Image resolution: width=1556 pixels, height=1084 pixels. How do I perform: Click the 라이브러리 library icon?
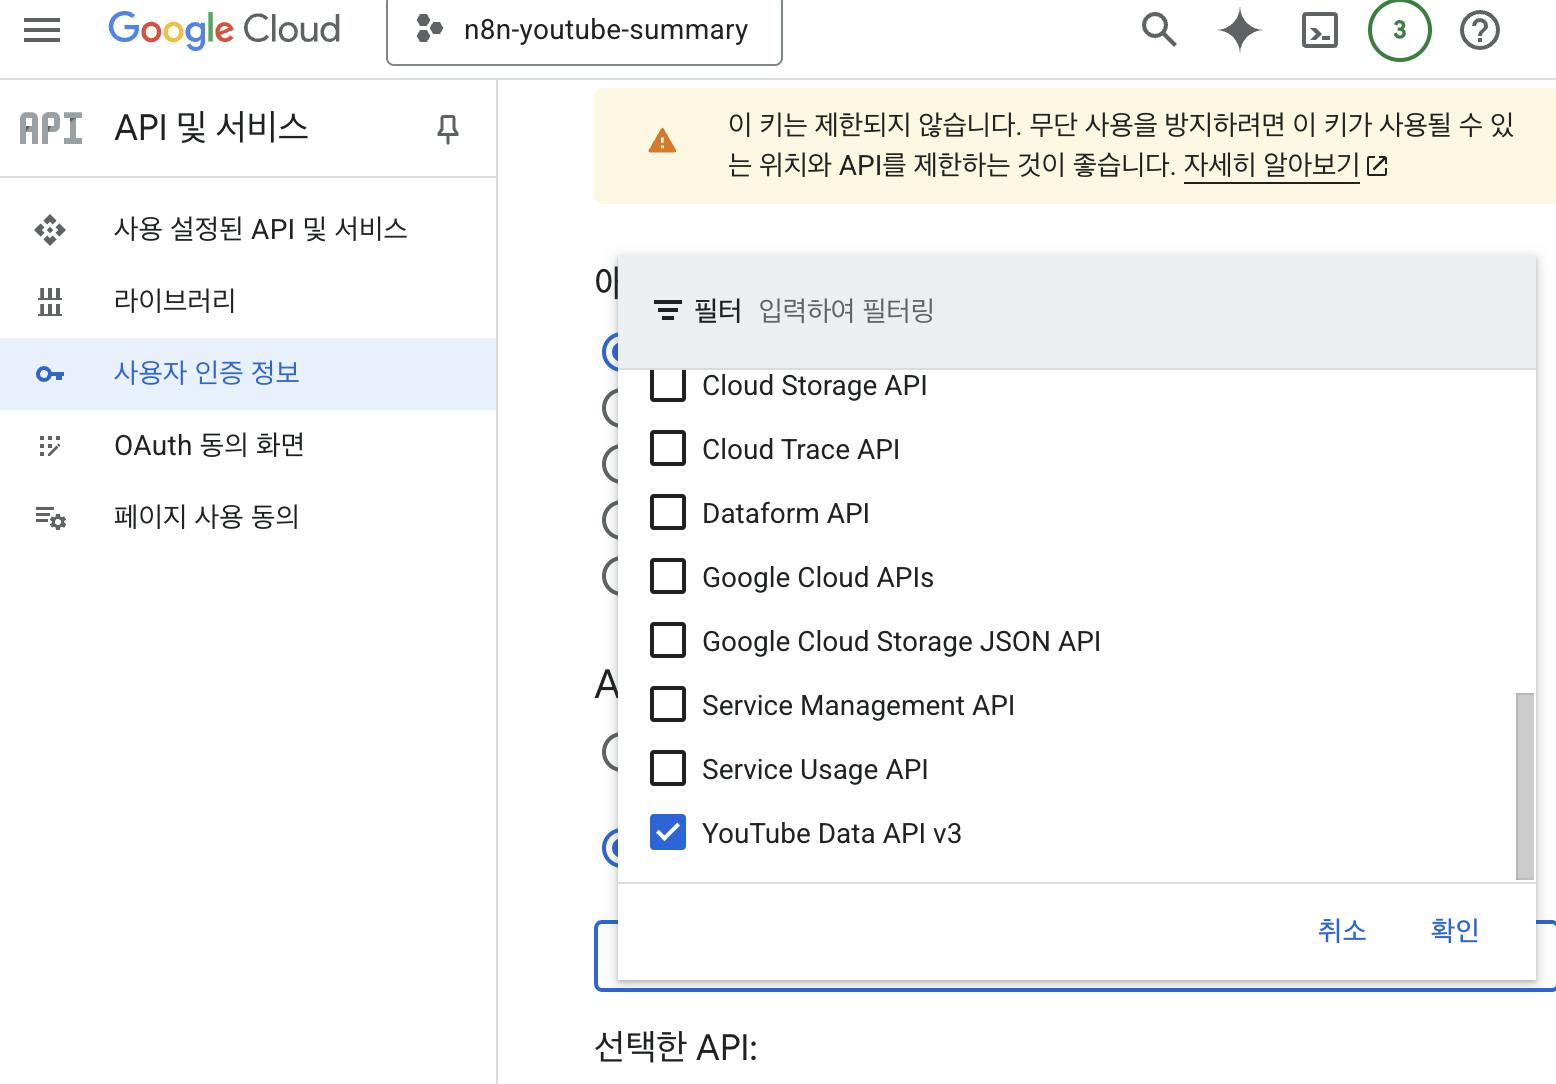(x=50, y=301)
